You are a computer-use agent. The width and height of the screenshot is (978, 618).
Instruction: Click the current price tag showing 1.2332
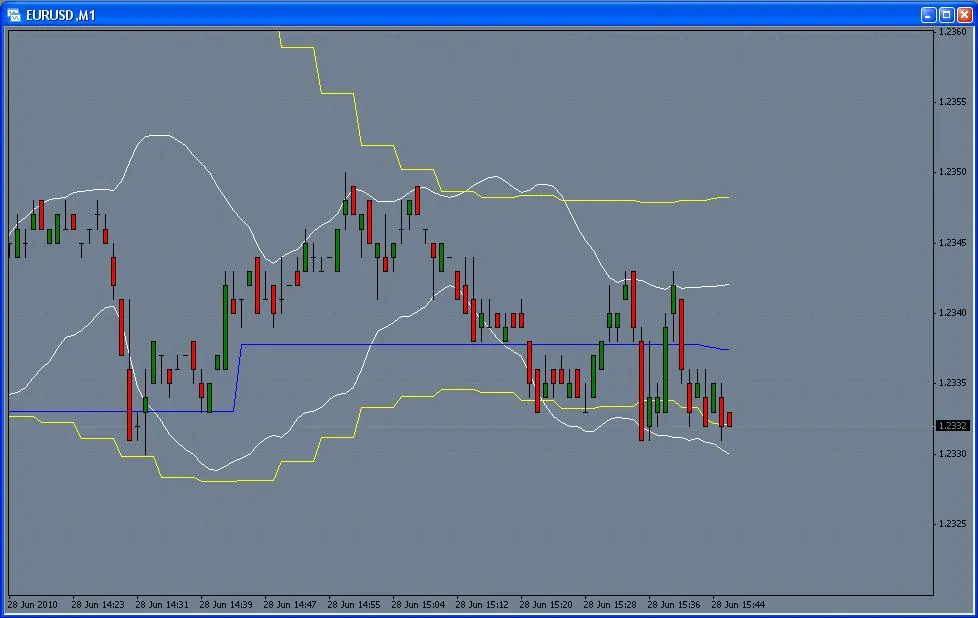[x=951, y=425]
